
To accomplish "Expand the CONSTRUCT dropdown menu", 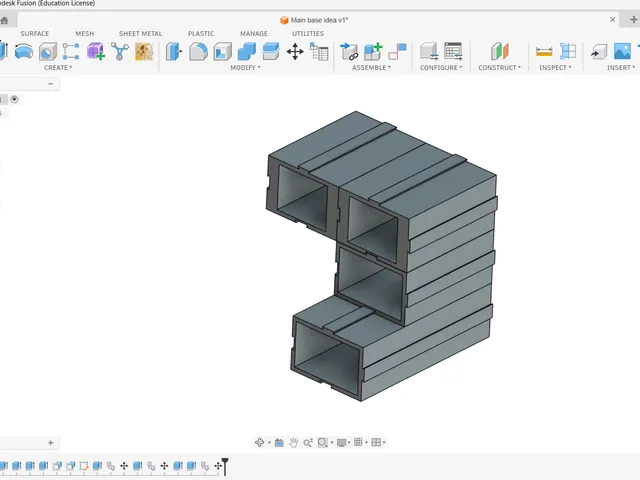I will 500,67.
